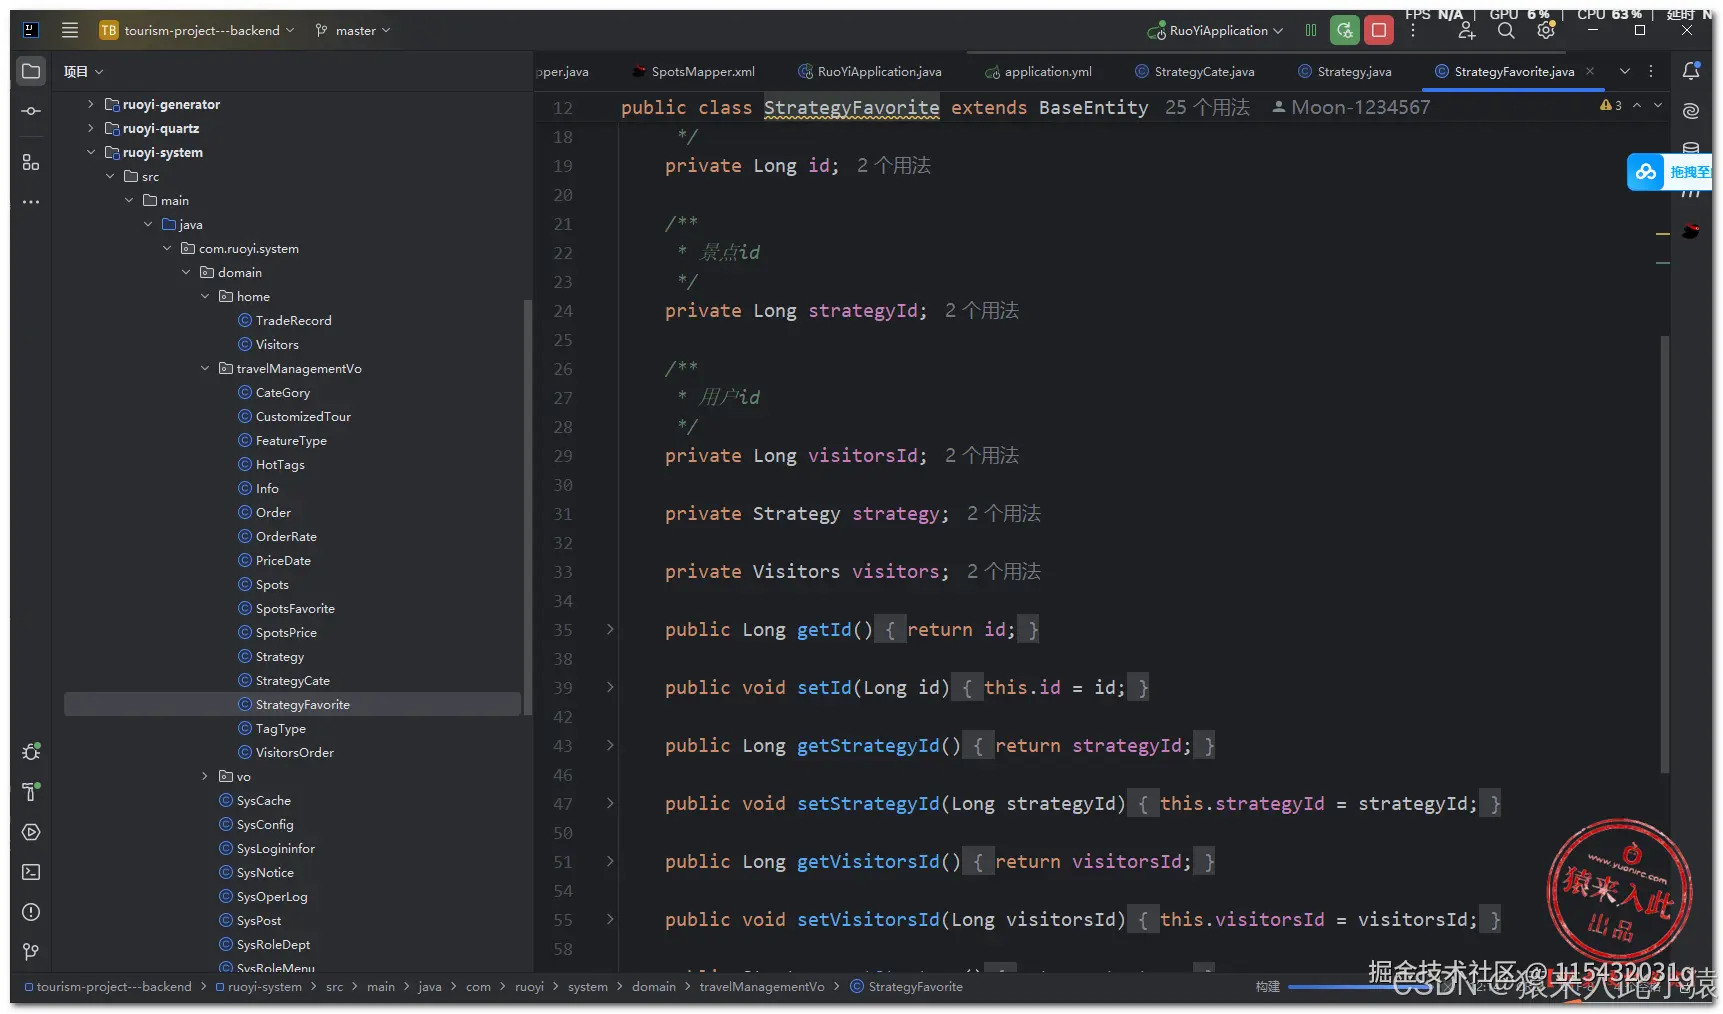The width and height of the screenshot is (1723, 1014).
Task: Unfold the setStrategyId method body
Action: tap(610, 803)
